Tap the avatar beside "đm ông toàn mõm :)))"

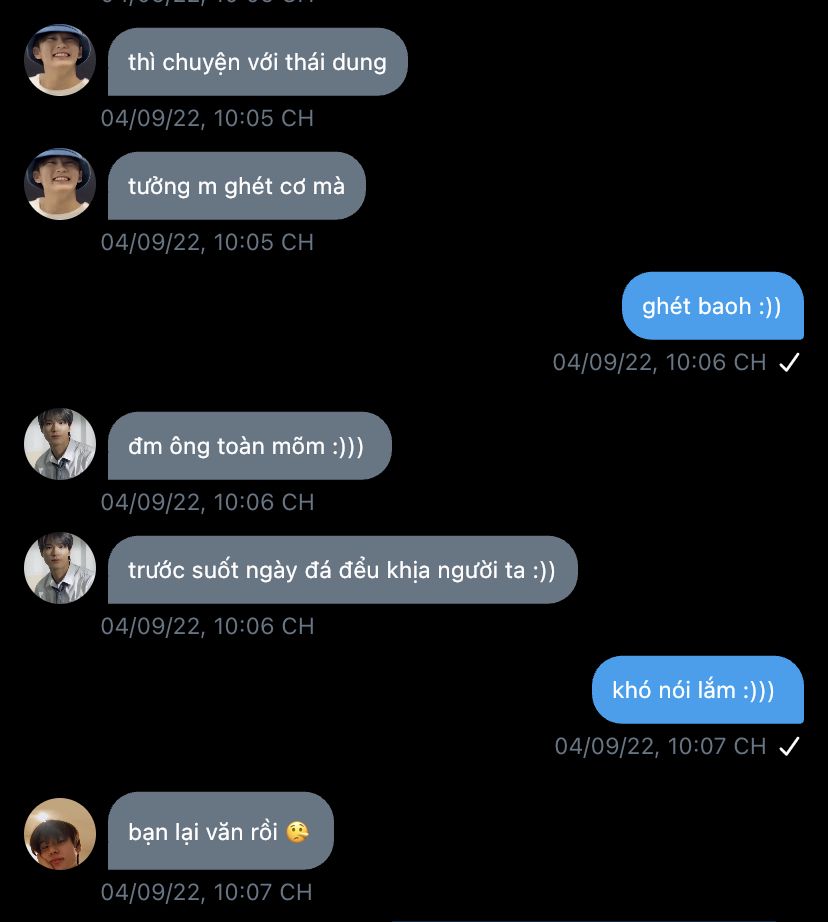(60, 444)
